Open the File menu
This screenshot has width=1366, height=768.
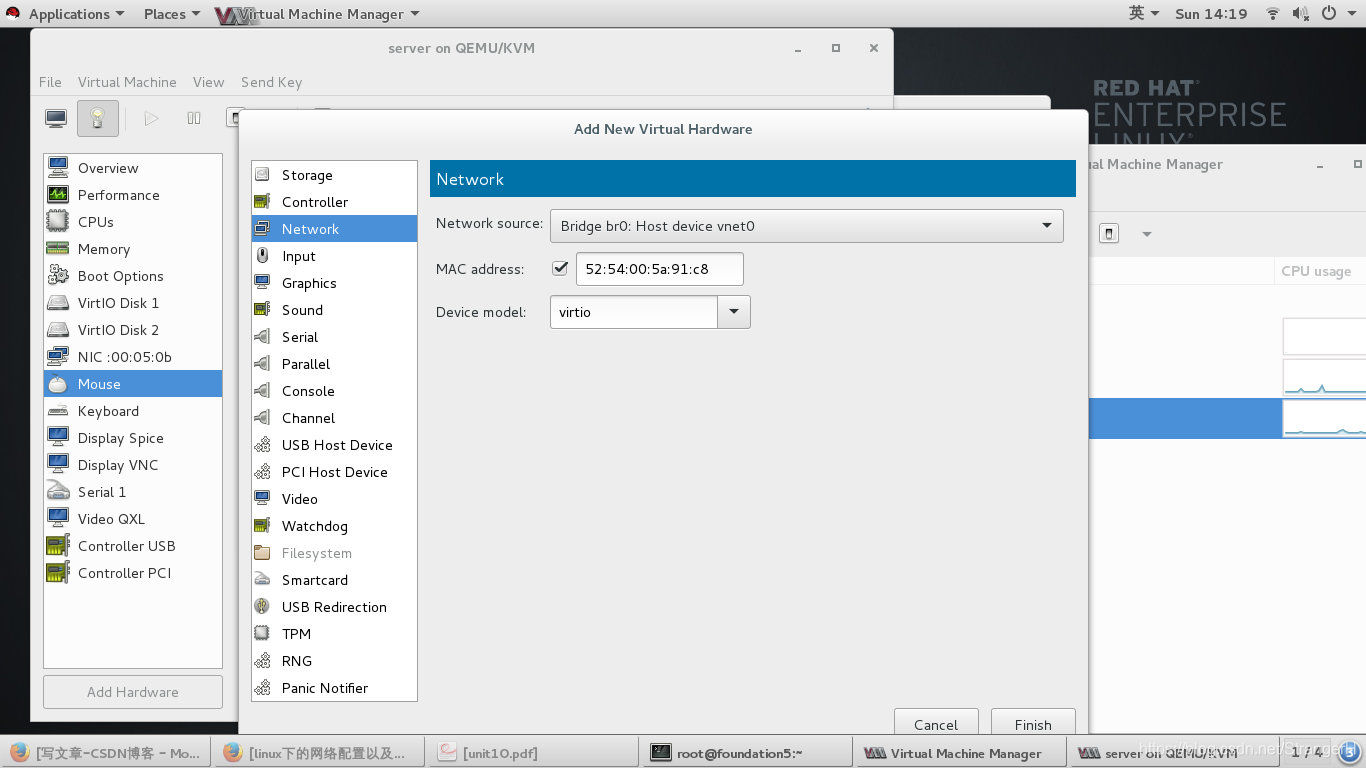coord(50,82)
